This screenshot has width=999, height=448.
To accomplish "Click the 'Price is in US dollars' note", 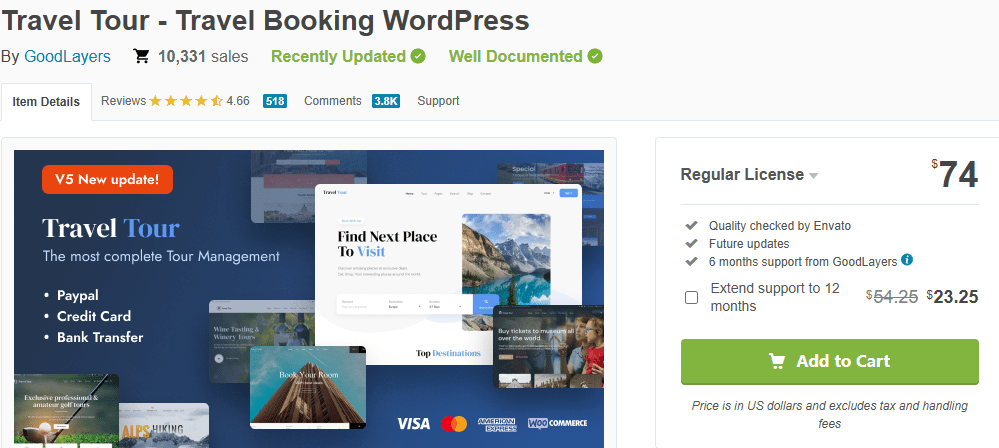I will (x=830, y=414).
